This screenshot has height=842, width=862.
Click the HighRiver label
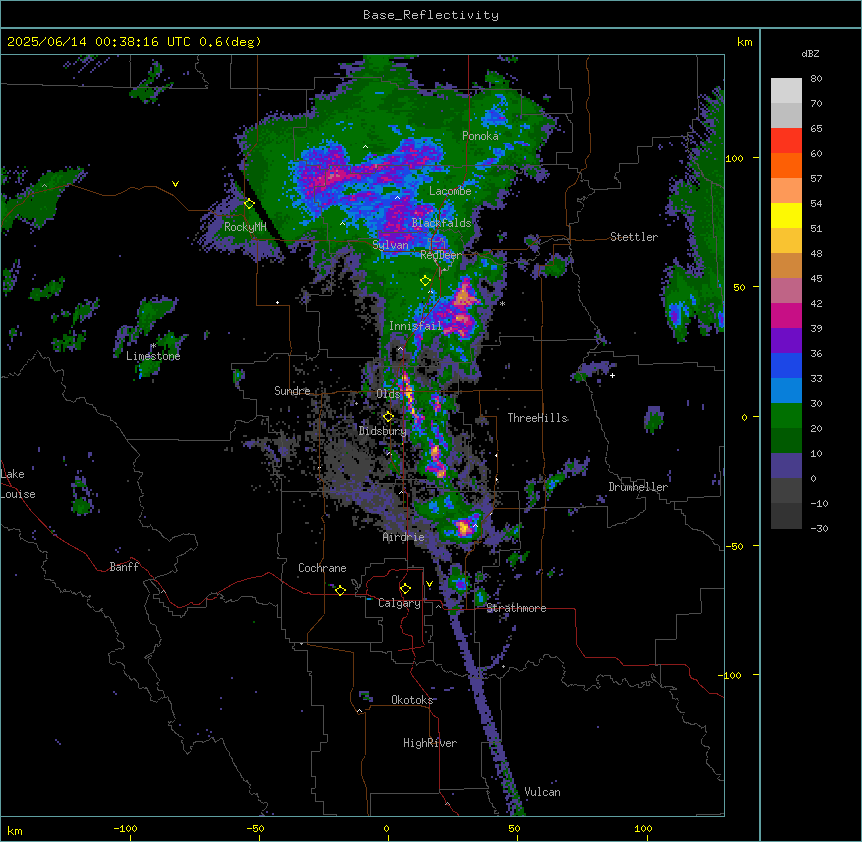click(430, 743)
